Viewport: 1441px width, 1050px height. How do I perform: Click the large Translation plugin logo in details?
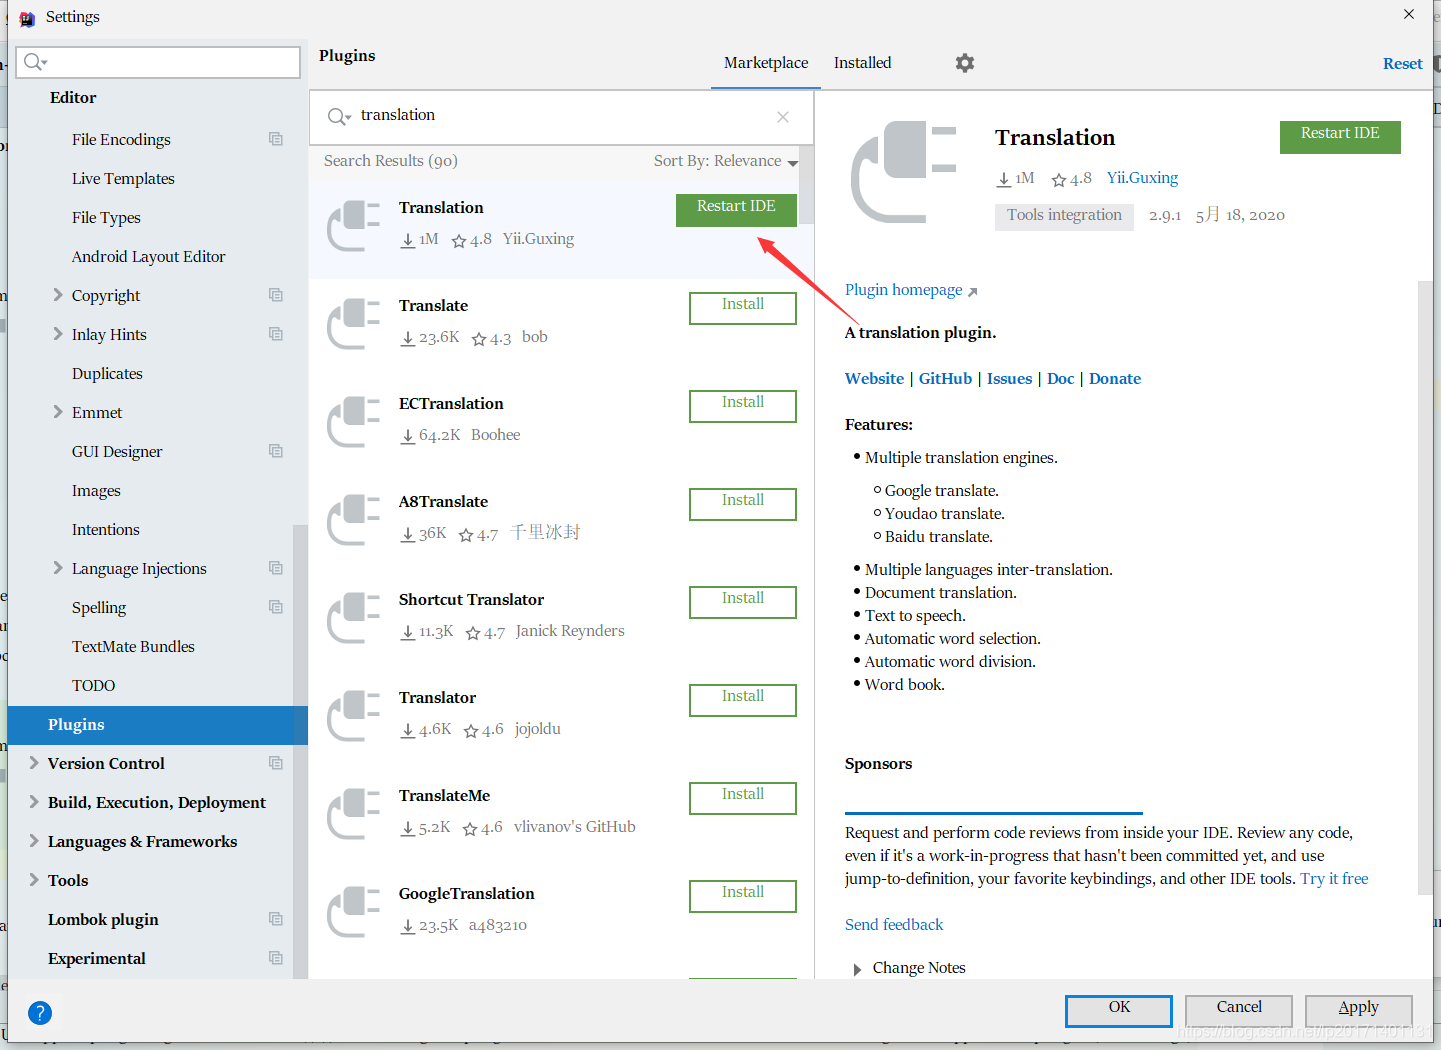tap(904, 172)
